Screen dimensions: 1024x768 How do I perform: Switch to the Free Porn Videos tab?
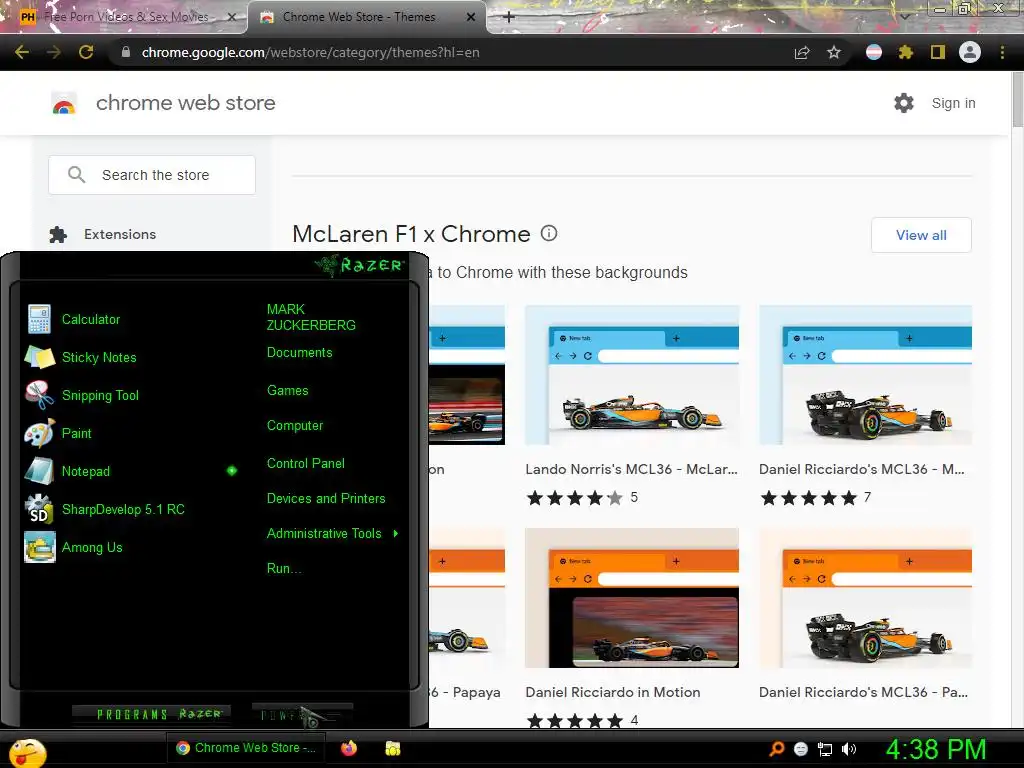pos(126,17)
